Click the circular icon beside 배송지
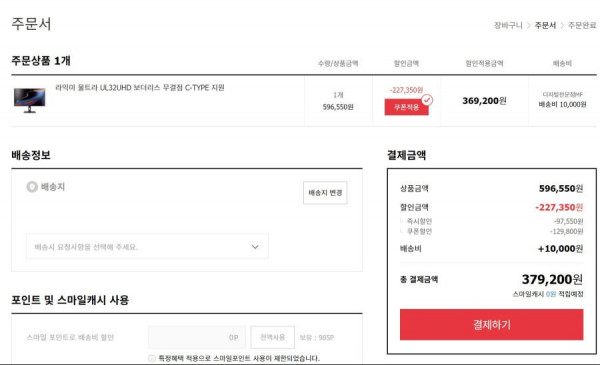Viewport: 600px width, 365px height. pyautogui.click(x=32, y=187)
